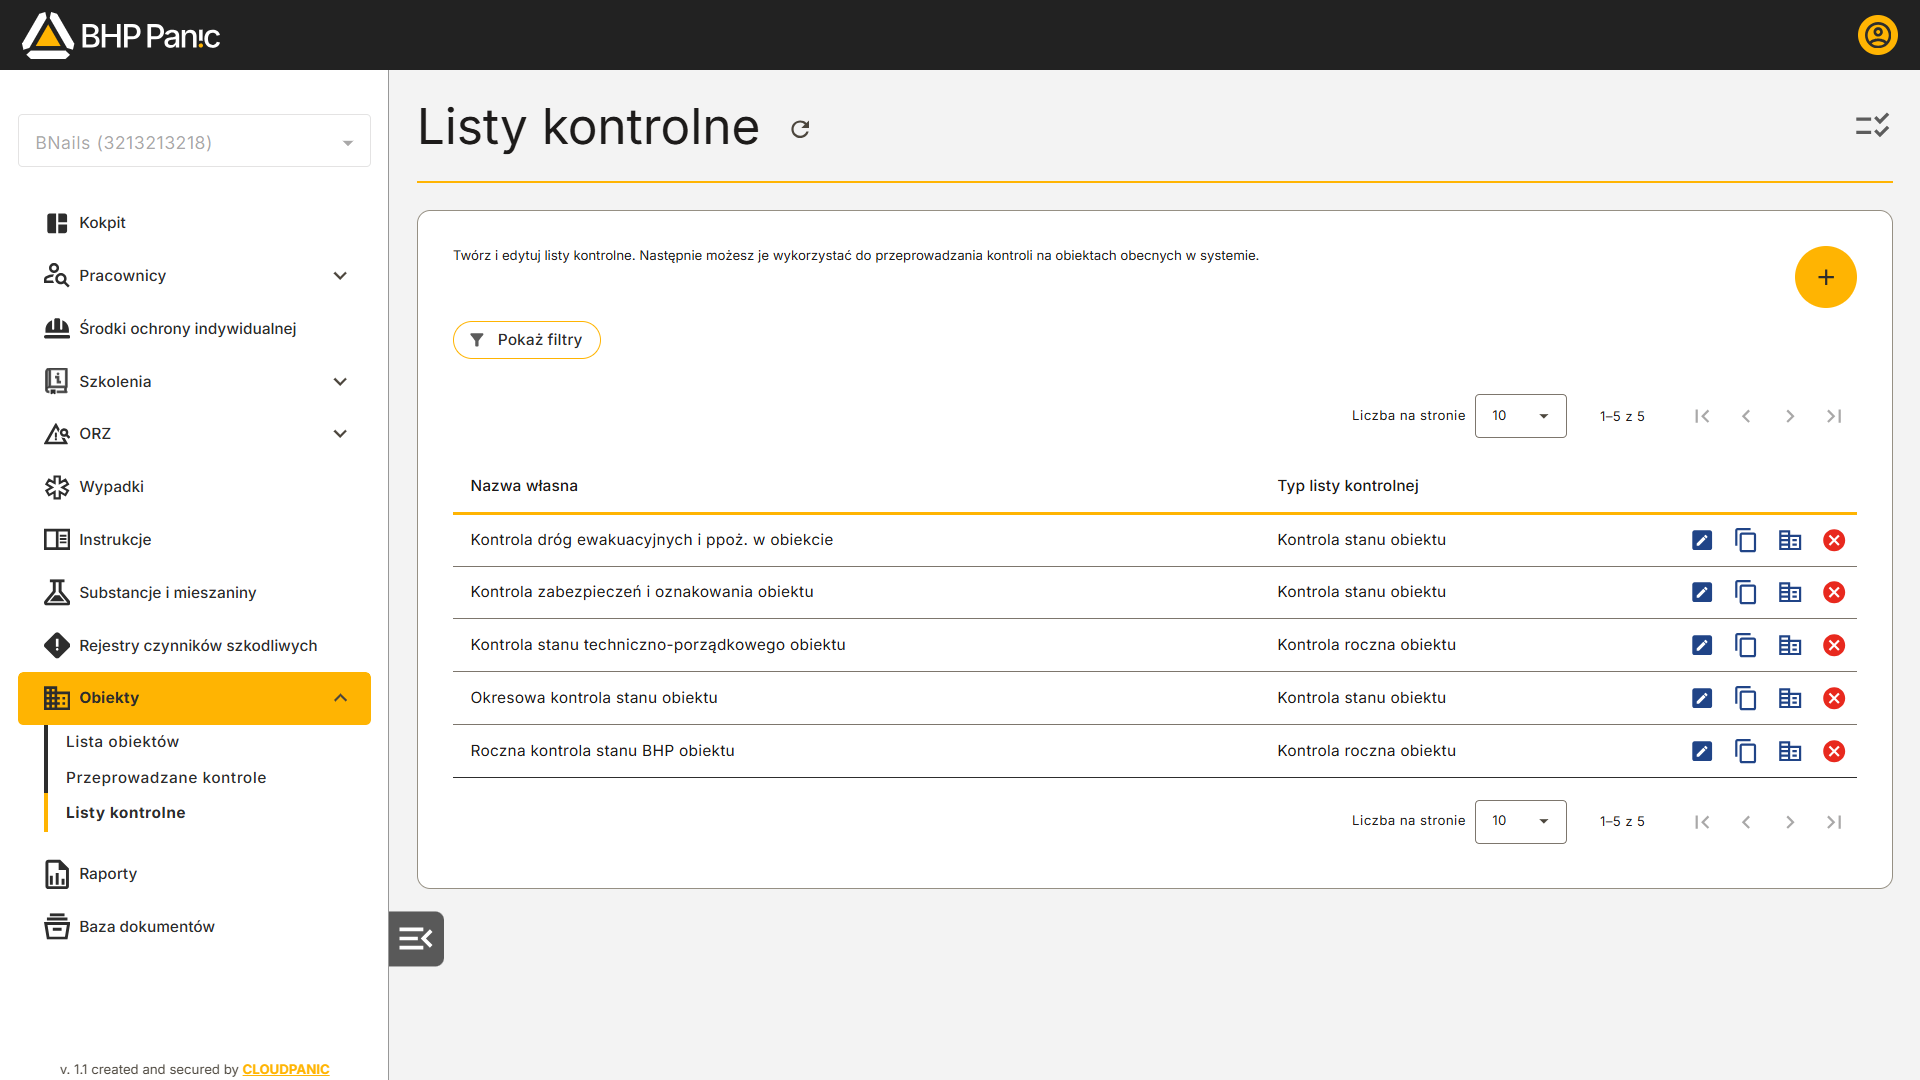Open Instrukcje section
The image size is (1920, 1080).
[x=194, y=539]
